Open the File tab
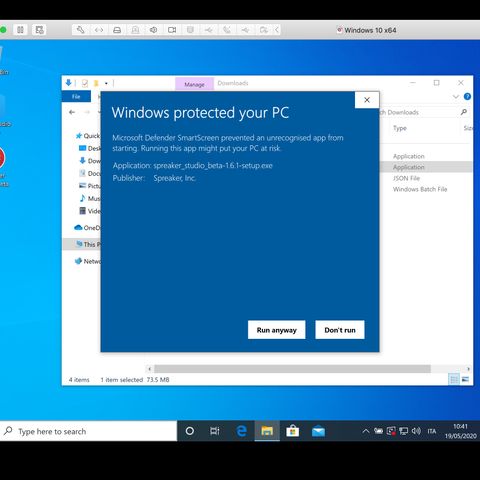 pos(76,97)
